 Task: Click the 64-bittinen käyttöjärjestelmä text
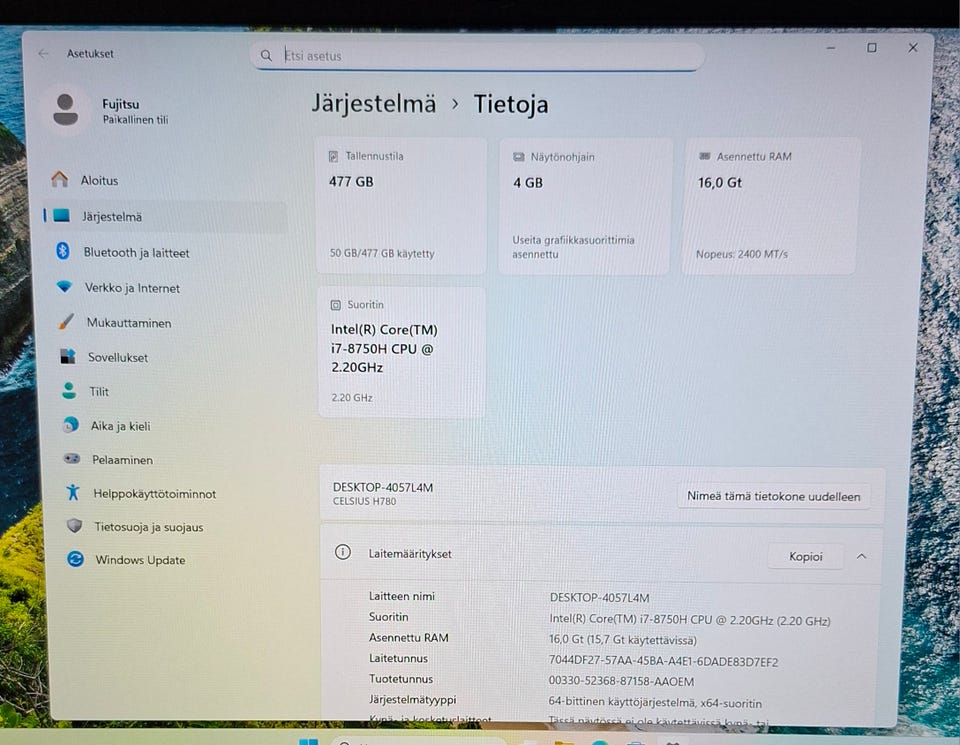pos(655,703)
